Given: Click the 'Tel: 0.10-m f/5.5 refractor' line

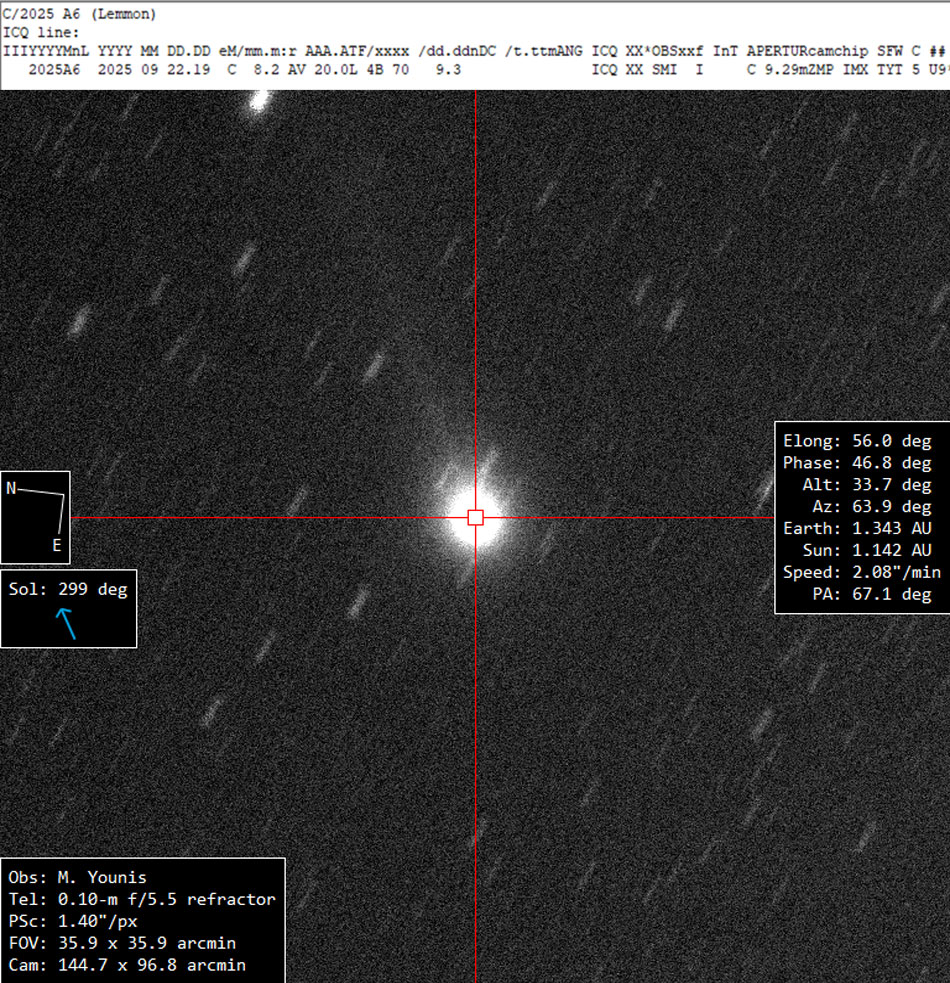Looking at the screenshot, I should [141, 899].
